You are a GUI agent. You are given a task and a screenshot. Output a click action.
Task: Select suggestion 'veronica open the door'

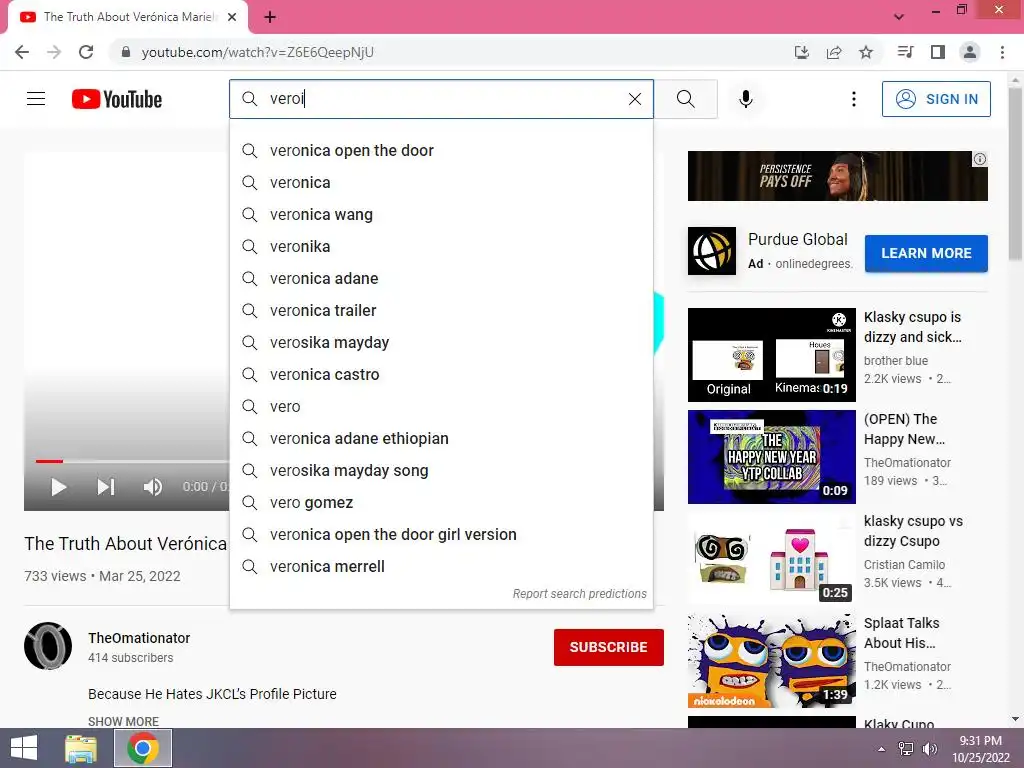(441, 150)
